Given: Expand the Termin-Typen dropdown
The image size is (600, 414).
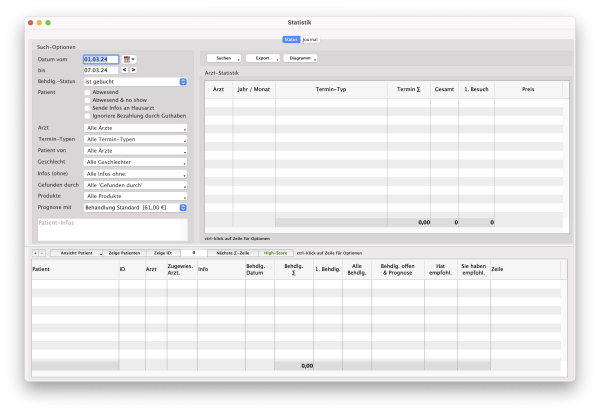Looking at the screenshot, I should click(136, 139).
